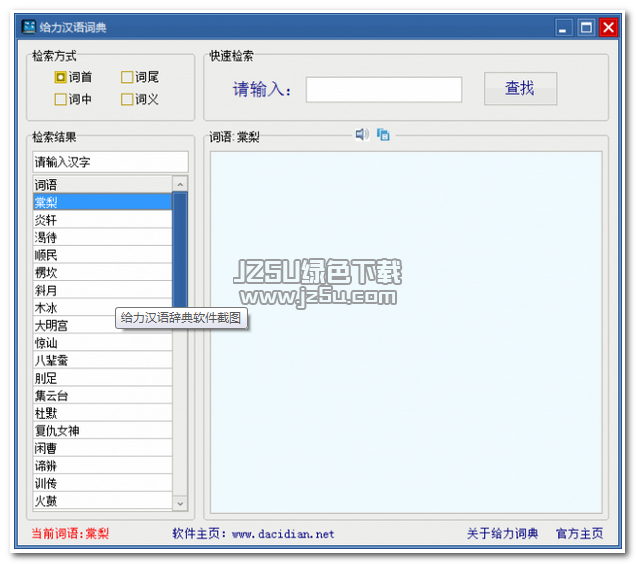Click the 请输入汉字 filter box
The image size is (636, 564).
110,162
